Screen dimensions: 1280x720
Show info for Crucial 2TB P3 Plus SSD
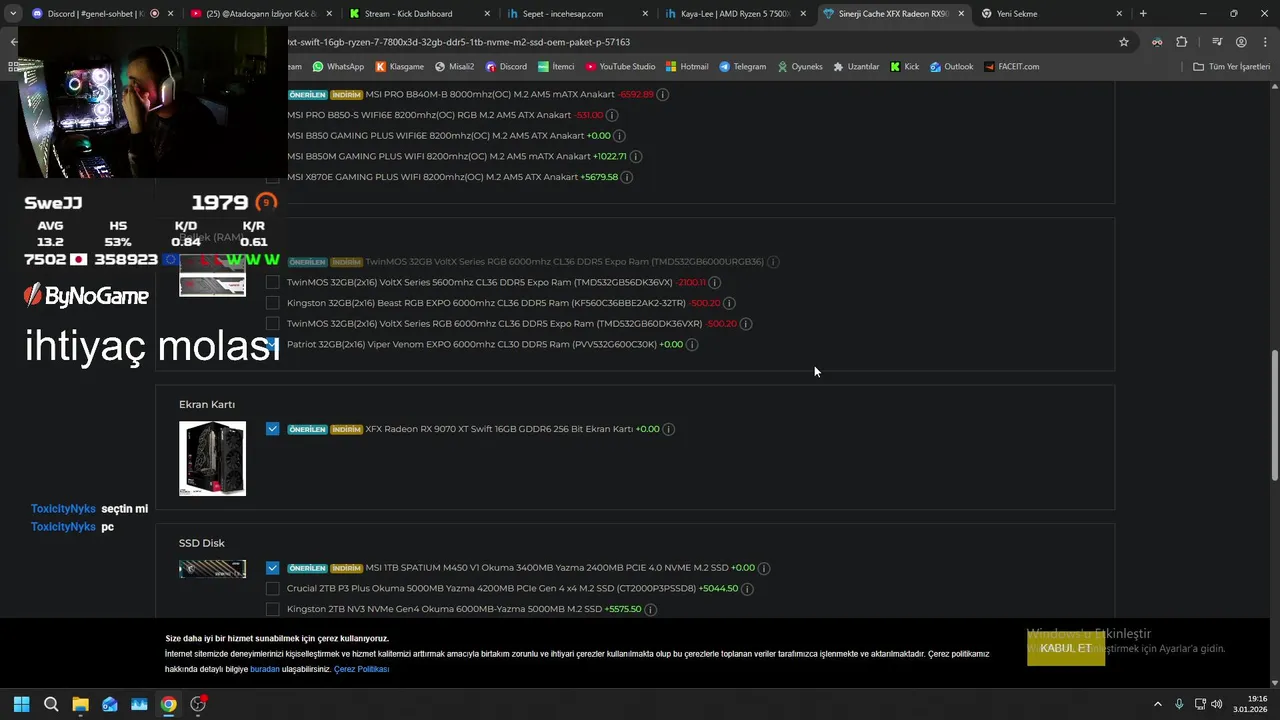coord(747,589)
